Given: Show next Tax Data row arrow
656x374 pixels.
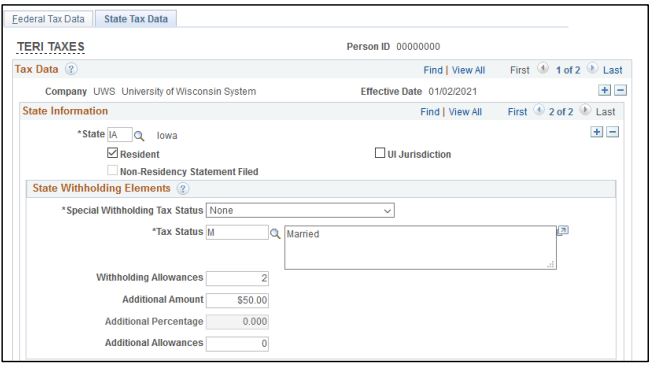Looking at the screenshot, I should [592, 68].
